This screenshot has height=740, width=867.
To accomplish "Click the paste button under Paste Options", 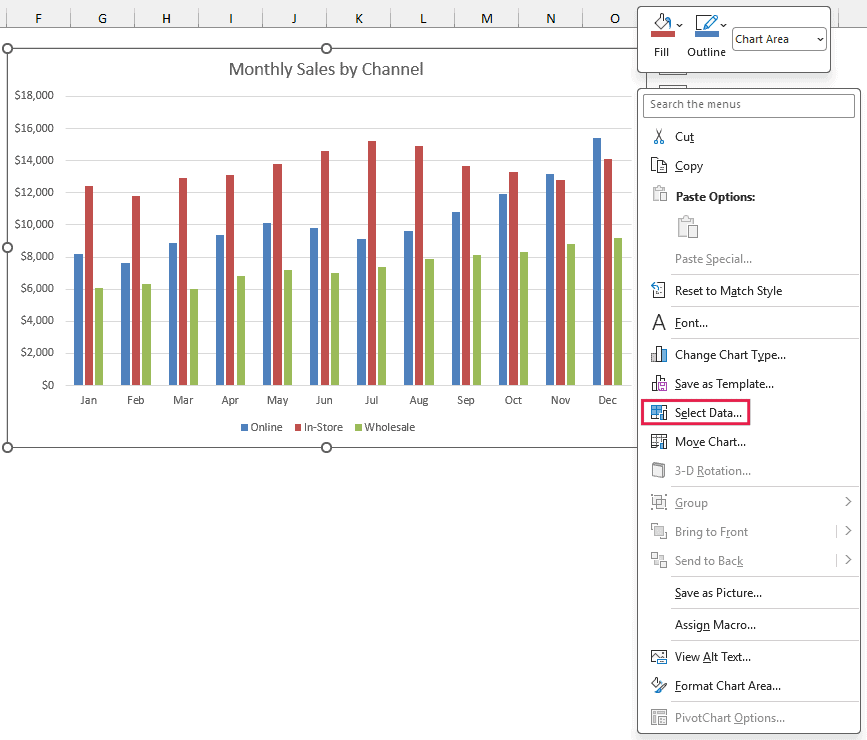I will (687, 227).
